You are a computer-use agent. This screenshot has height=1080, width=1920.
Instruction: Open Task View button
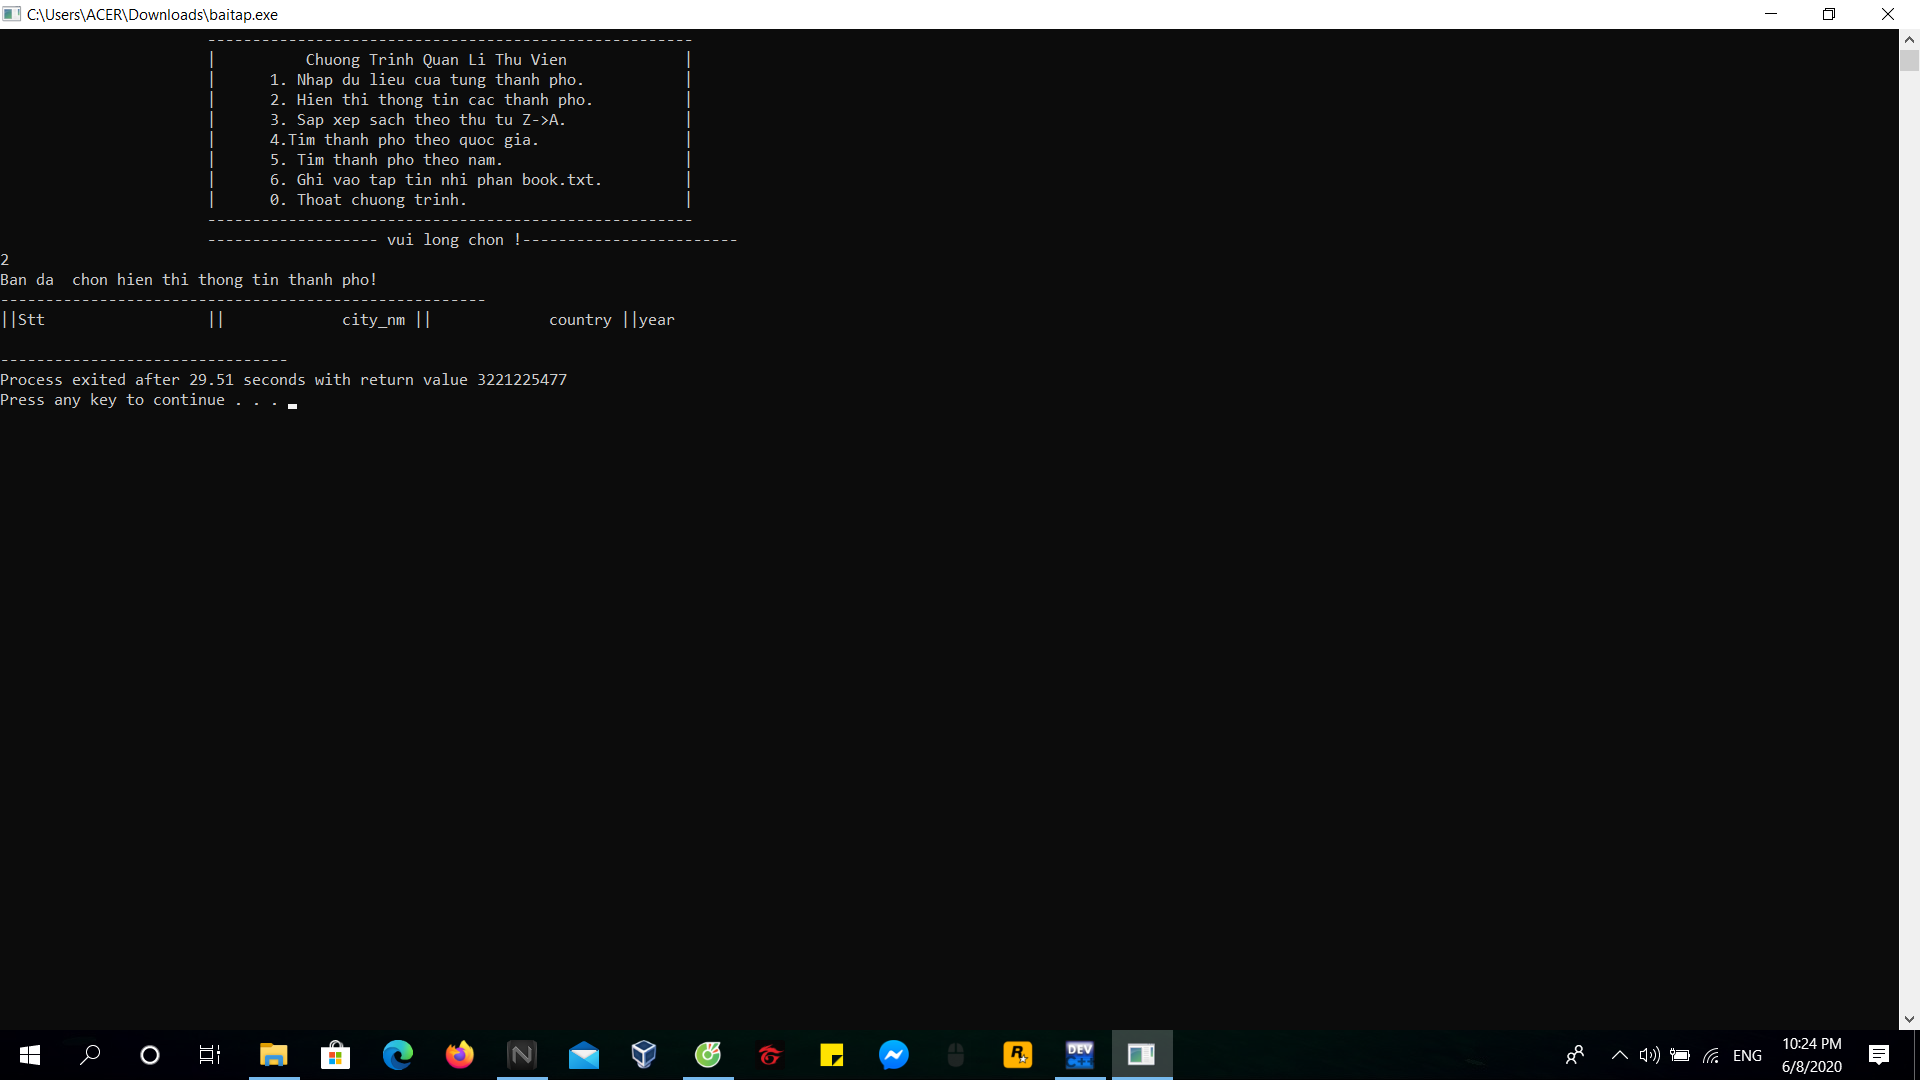(x=210, y=1055)
